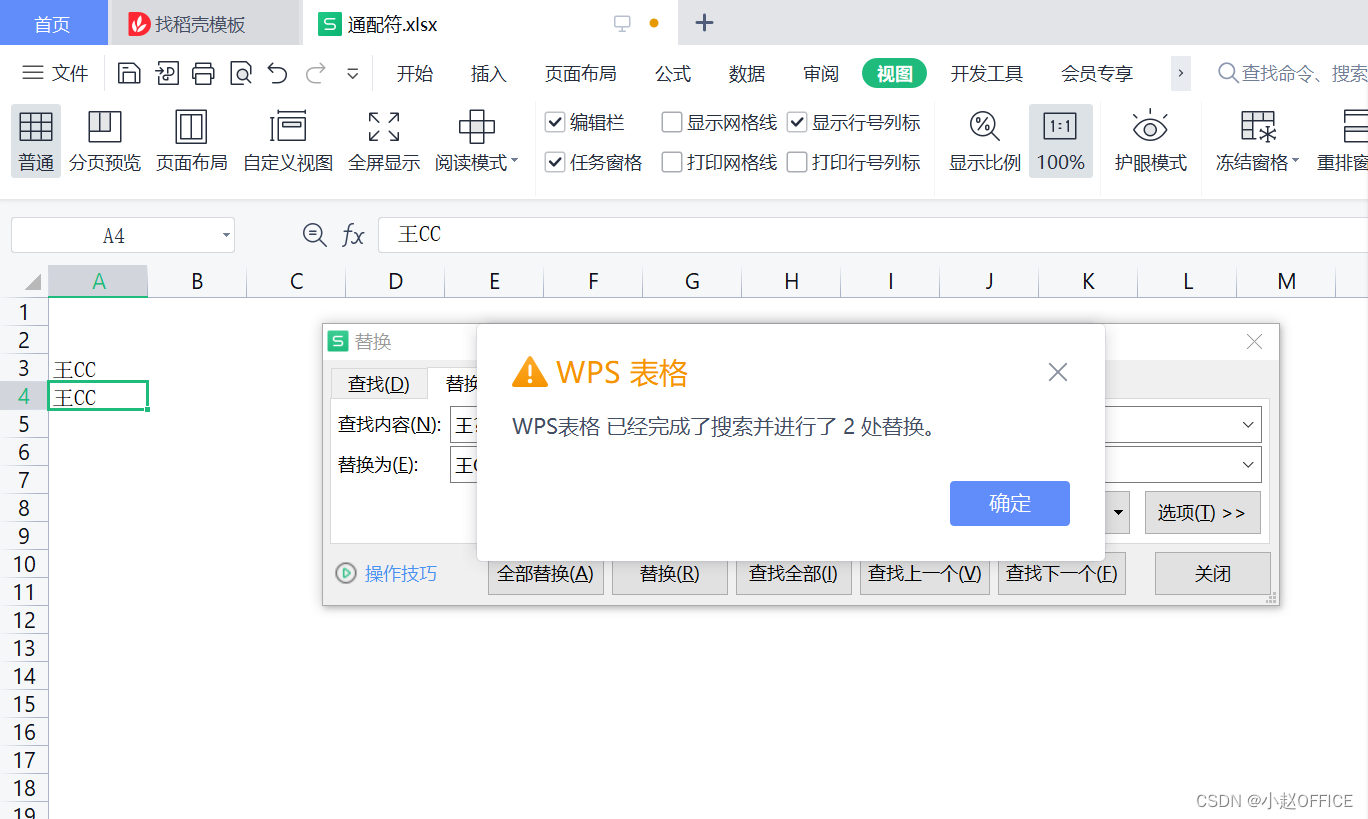Expand ribbon tabs with right chevron
Viewport: 1368px width, 819px height.
click(1181, 73)
